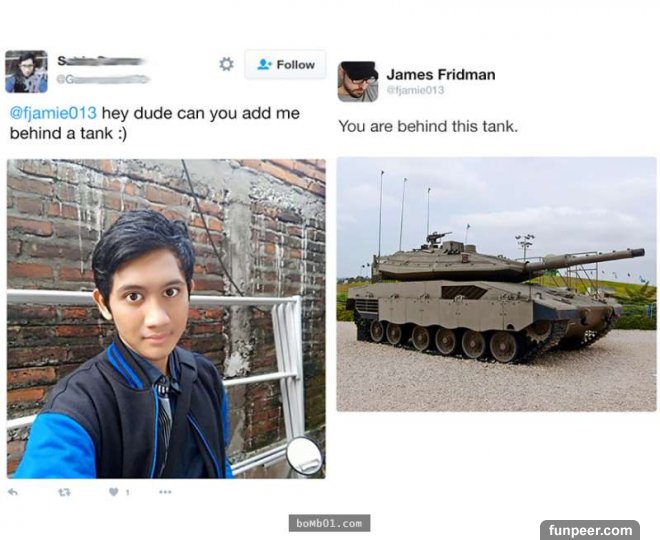Click the retweet icon
The width and height of the screenshot is (660, 540).
[64, 492]
